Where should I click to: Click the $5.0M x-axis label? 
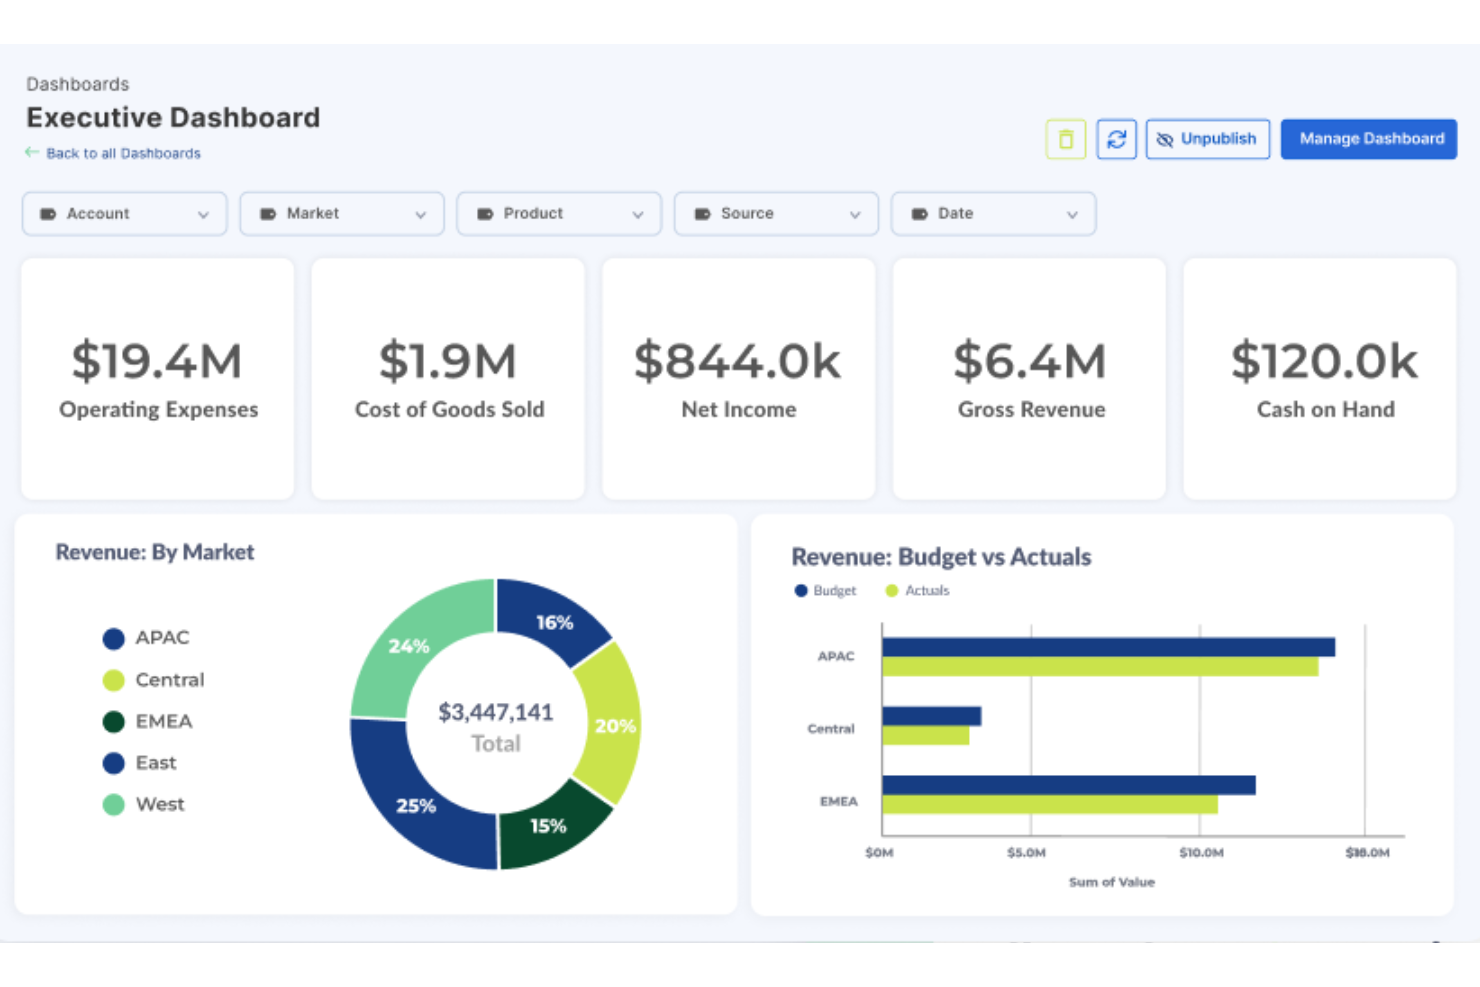coord(1026,853)
